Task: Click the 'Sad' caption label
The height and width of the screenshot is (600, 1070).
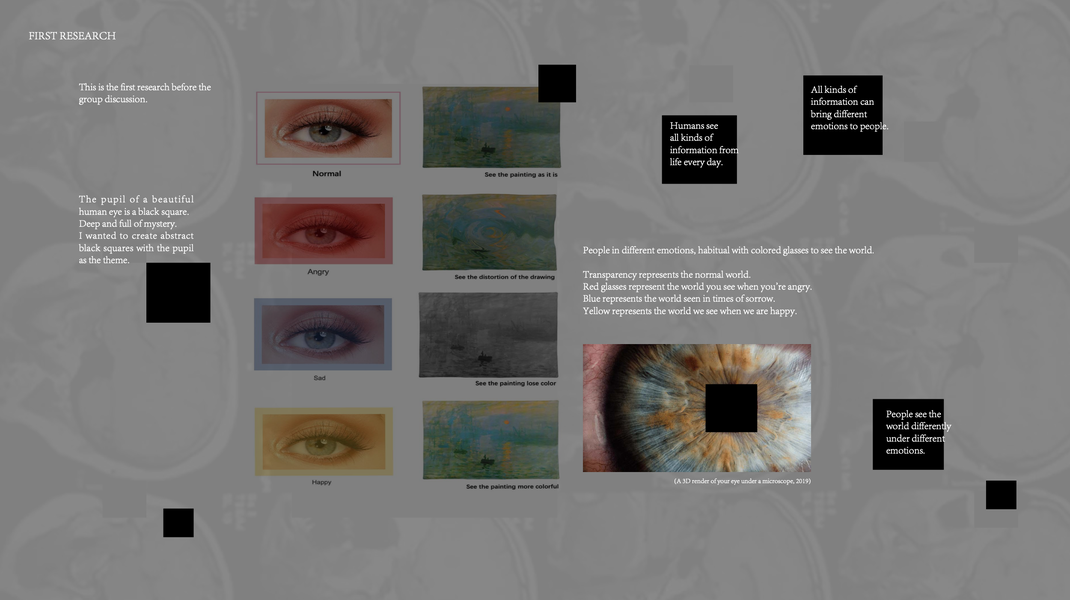Action: point(319,377)
